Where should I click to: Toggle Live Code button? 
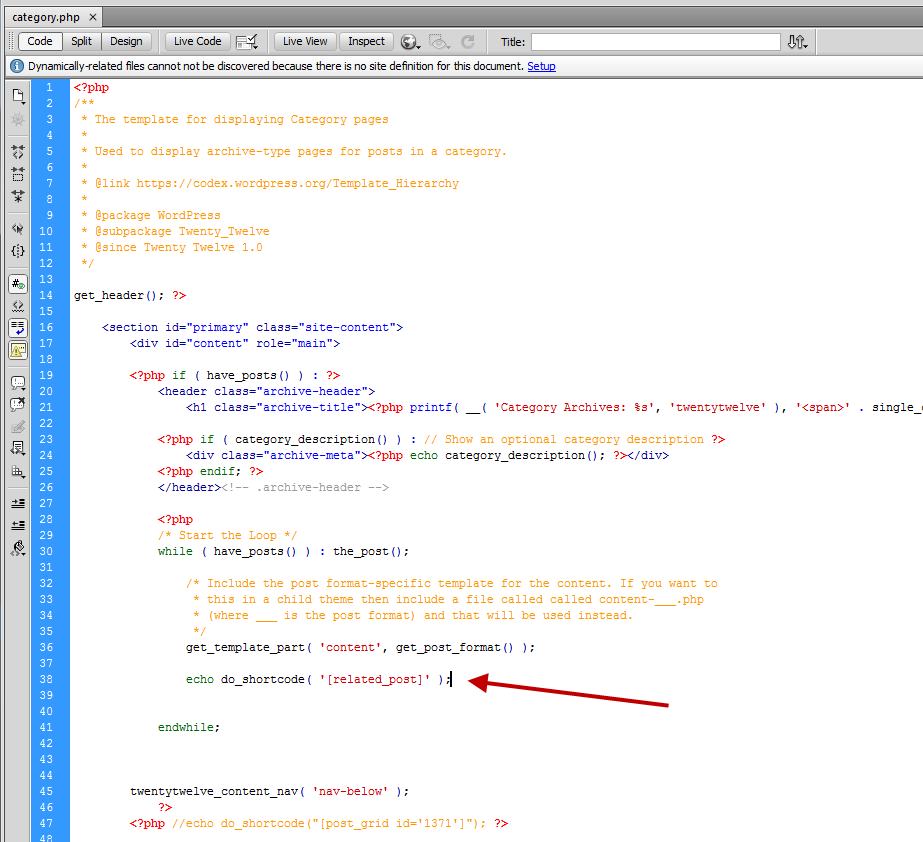198,41
